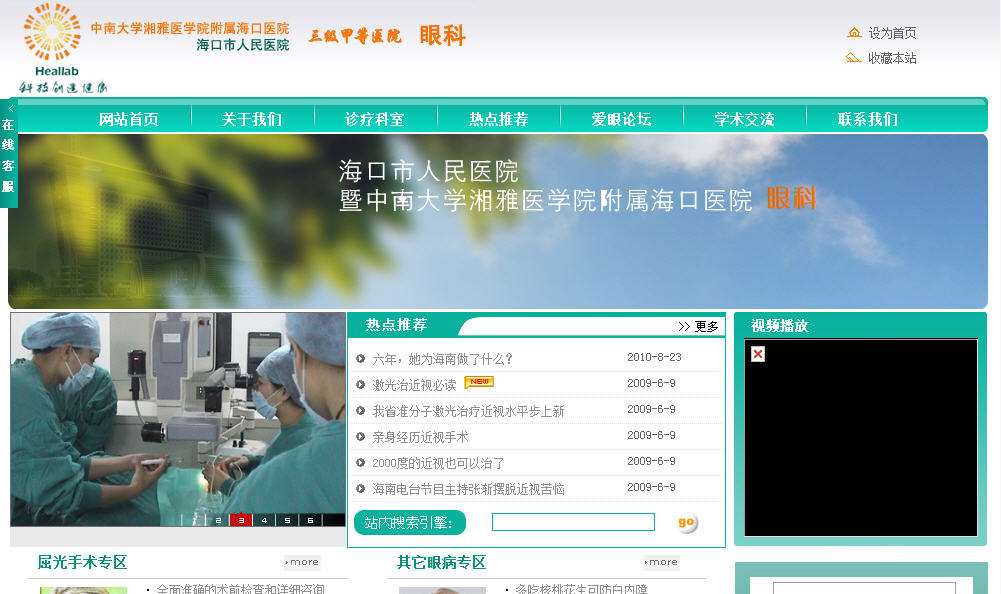1001x594 pixels.
Task: Open the 诊疗科室 menu item
Action: [375, 119]
